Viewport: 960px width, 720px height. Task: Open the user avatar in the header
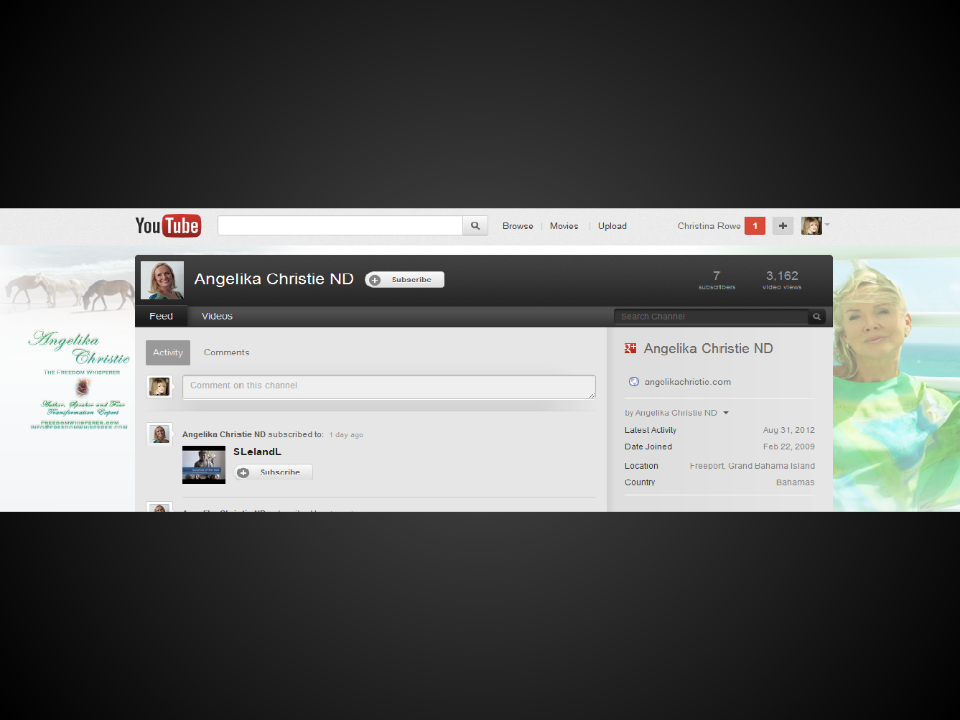coord(811,226)
